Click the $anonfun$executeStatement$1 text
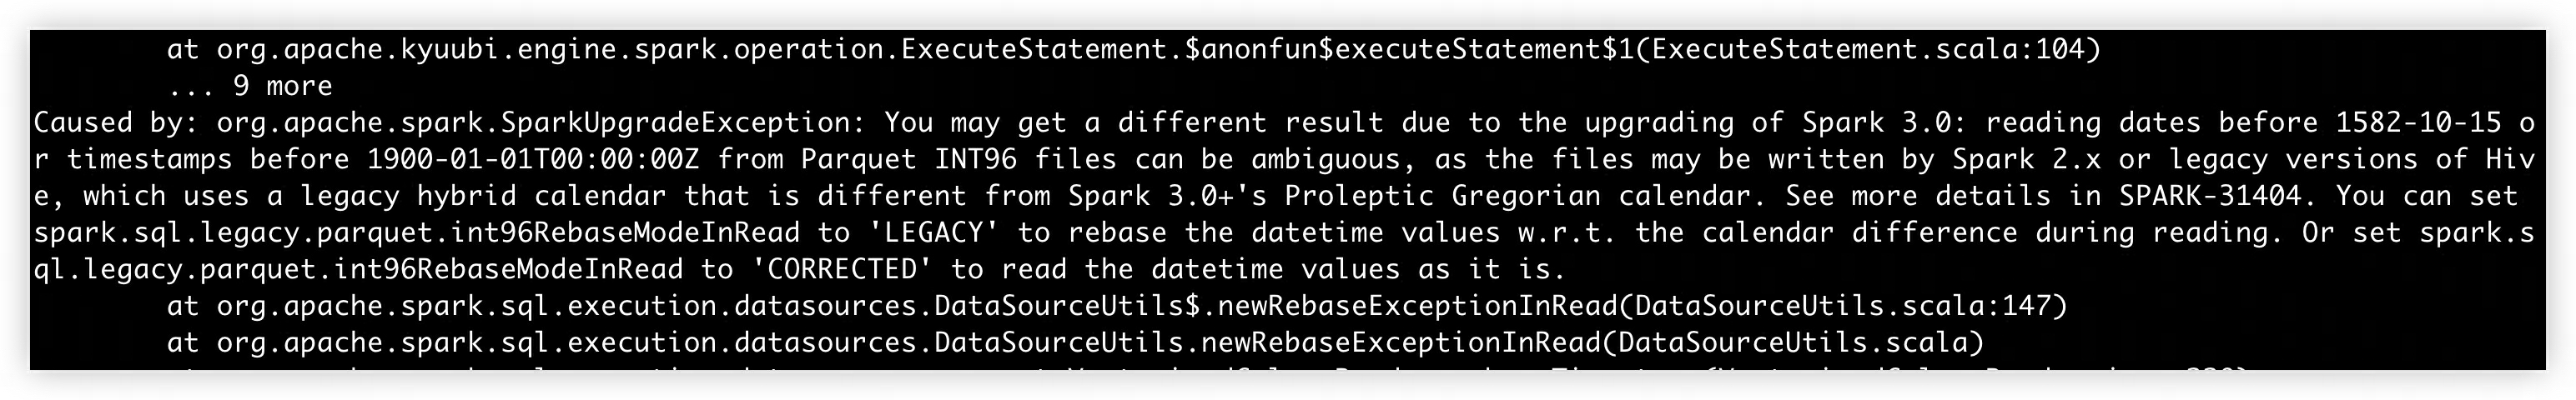The image size is (2576, 400). coord(1409,49)
